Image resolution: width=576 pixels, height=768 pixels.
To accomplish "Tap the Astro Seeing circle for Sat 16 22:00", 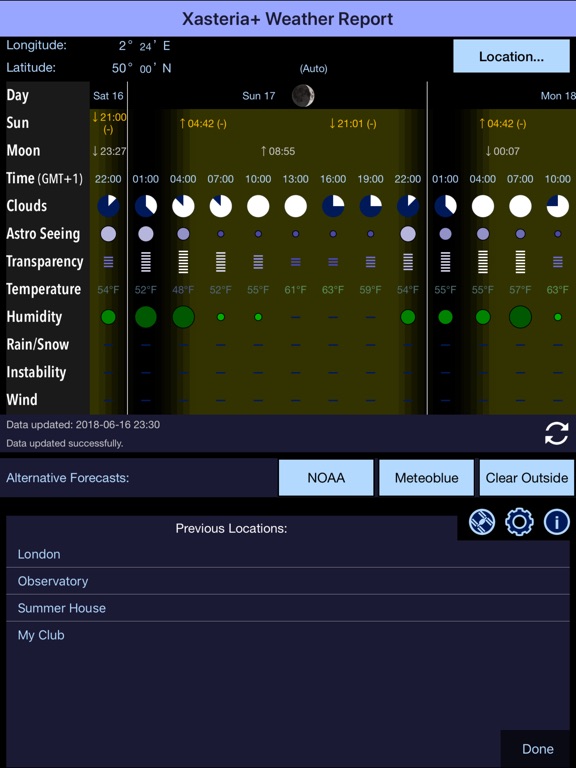I will coord(108,234).
